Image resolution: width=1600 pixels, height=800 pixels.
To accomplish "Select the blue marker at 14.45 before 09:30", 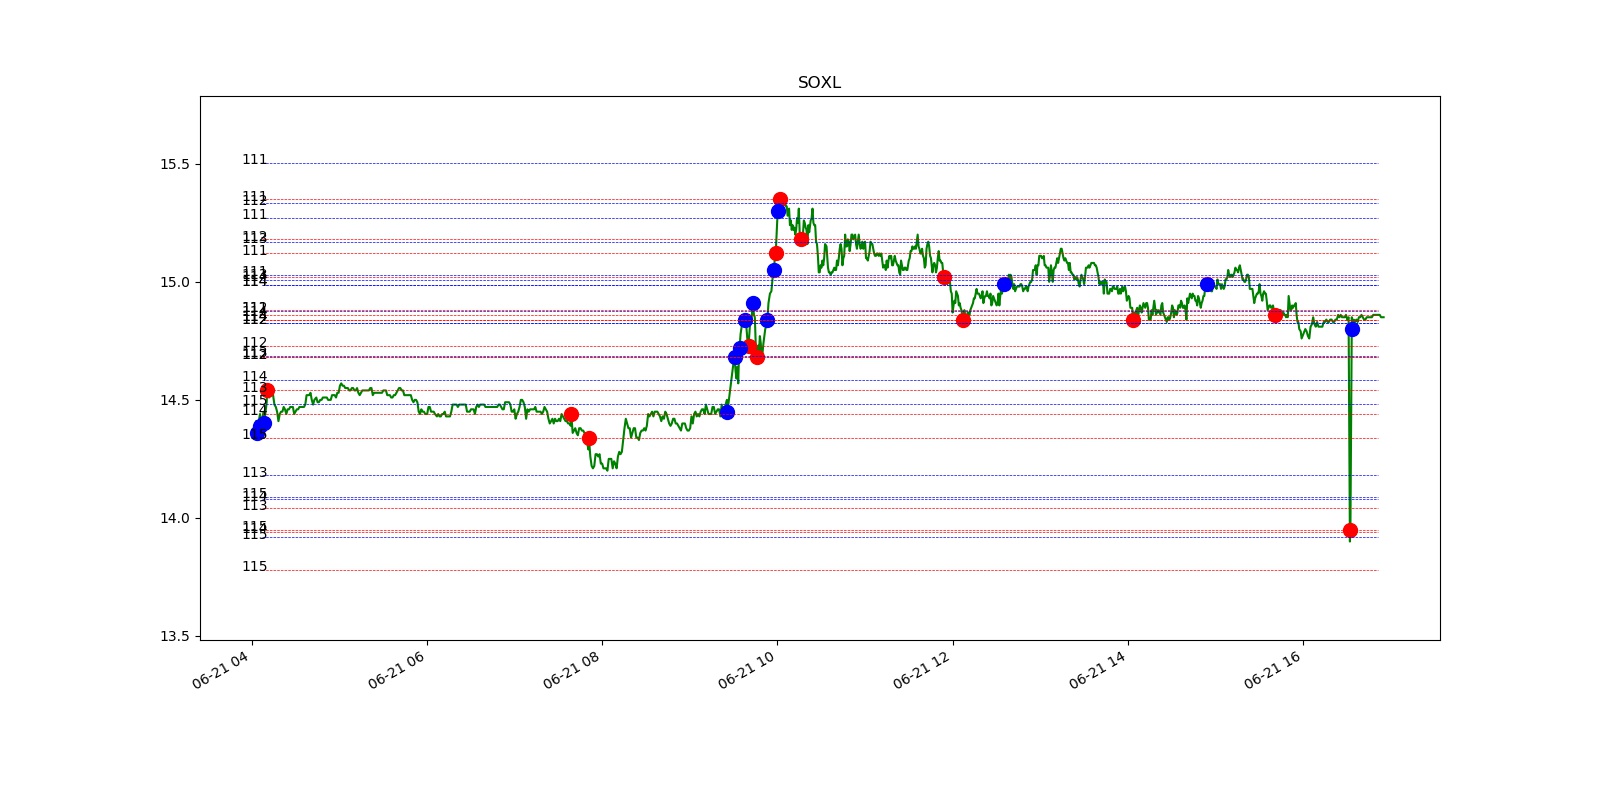I will pos(727,412).
